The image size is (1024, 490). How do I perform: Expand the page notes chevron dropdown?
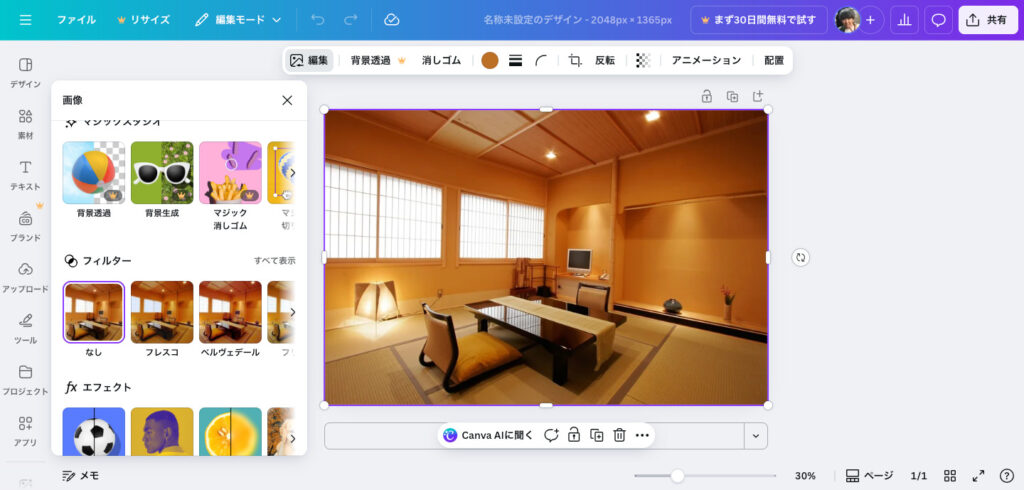tap(757, 435)
